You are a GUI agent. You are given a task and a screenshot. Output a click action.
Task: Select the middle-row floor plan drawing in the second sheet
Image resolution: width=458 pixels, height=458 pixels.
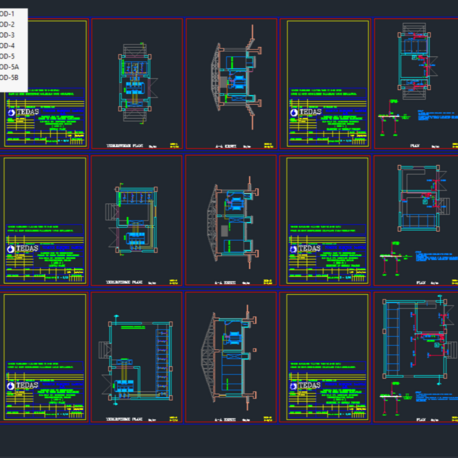point(132,219)
